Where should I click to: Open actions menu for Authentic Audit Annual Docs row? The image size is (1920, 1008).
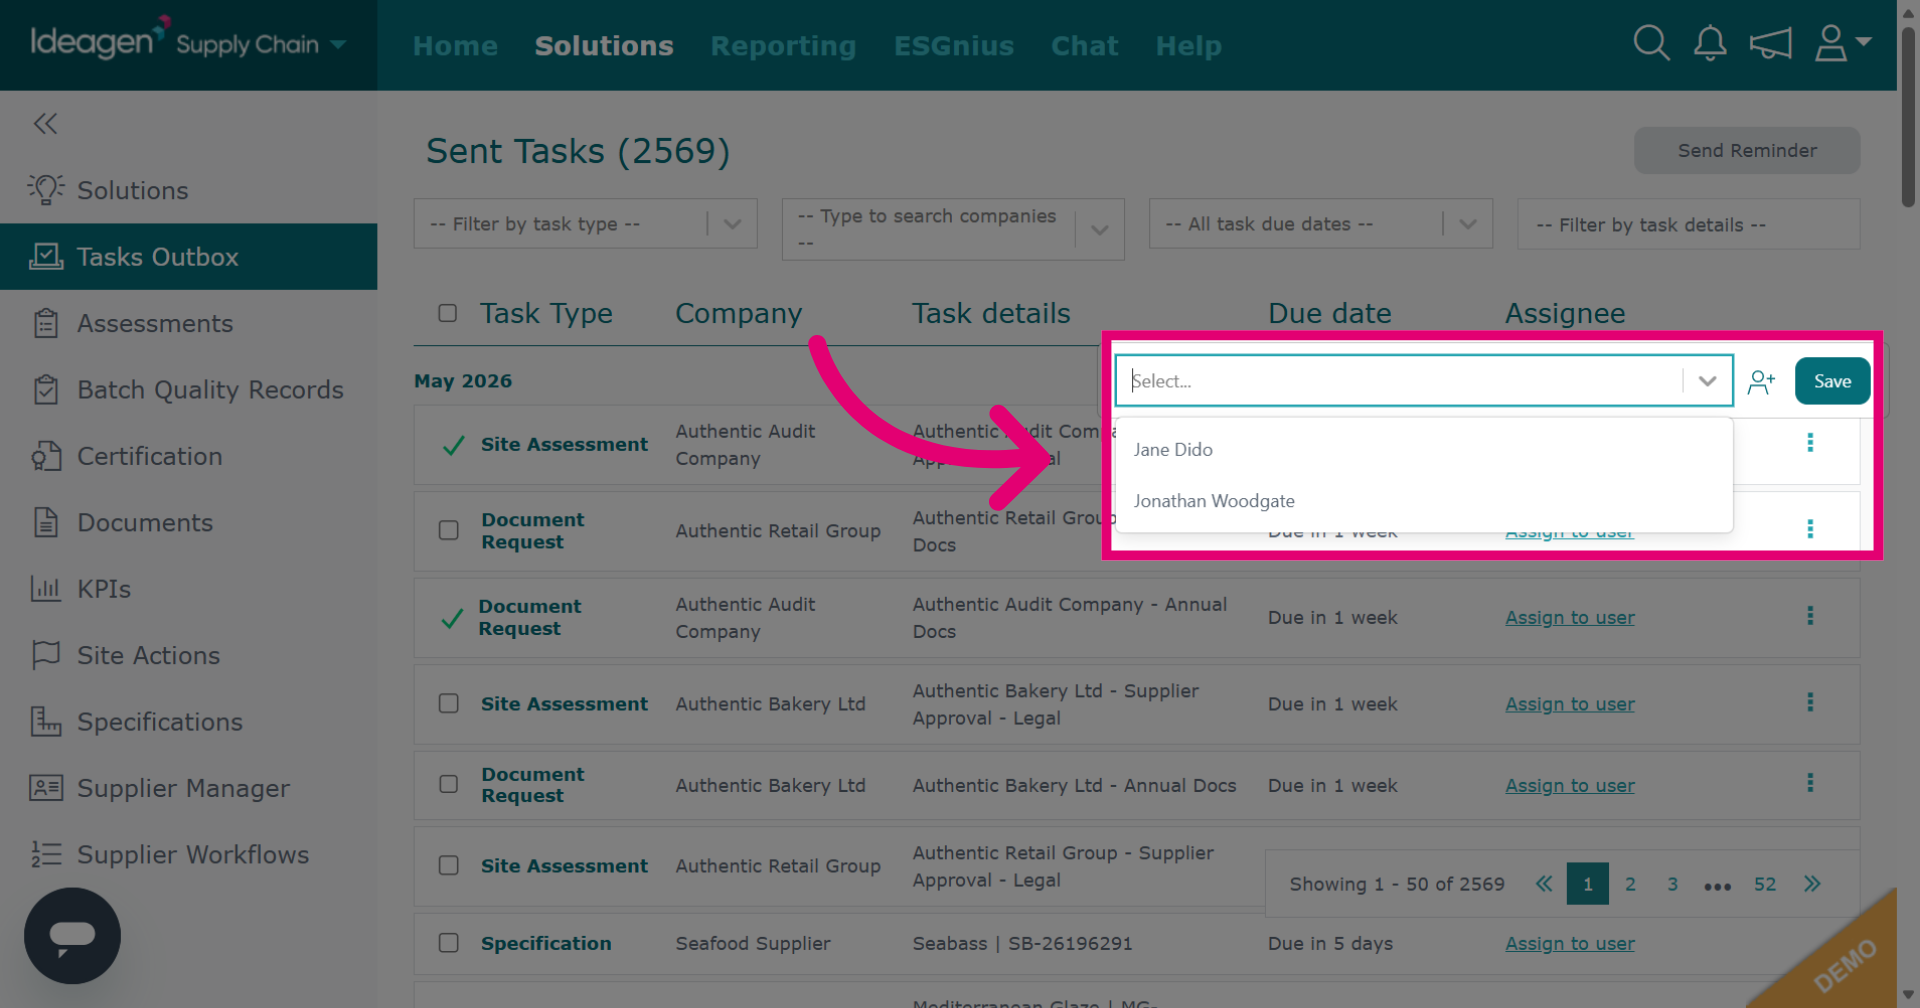(x=1810, y=616)
